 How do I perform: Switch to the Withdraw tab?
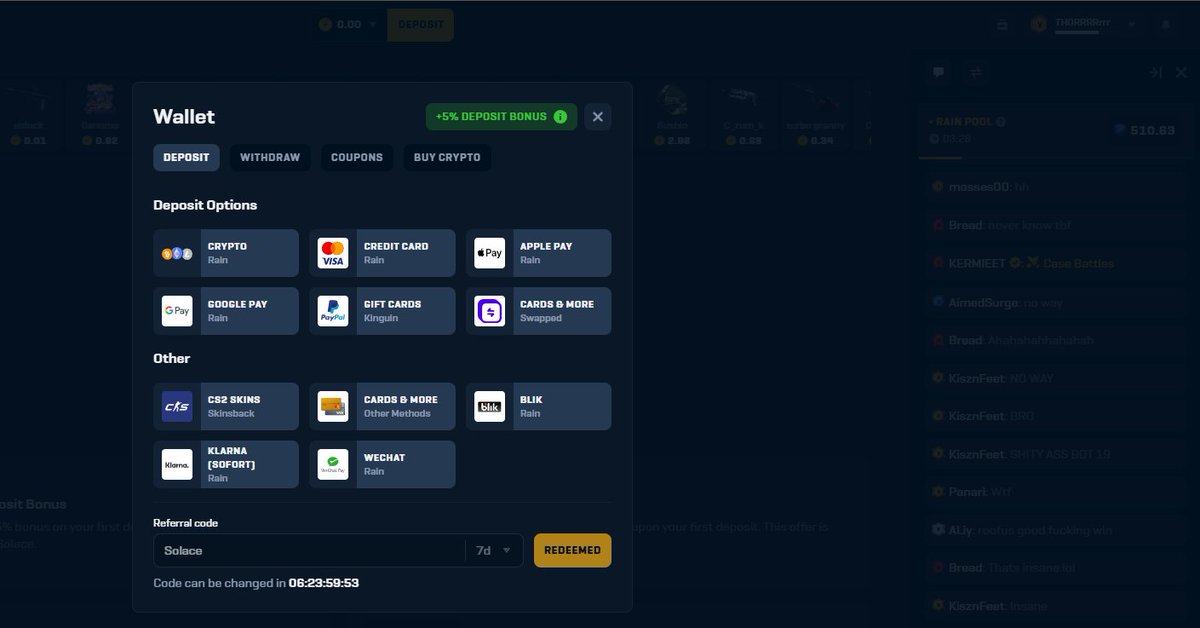pos(270,157)
